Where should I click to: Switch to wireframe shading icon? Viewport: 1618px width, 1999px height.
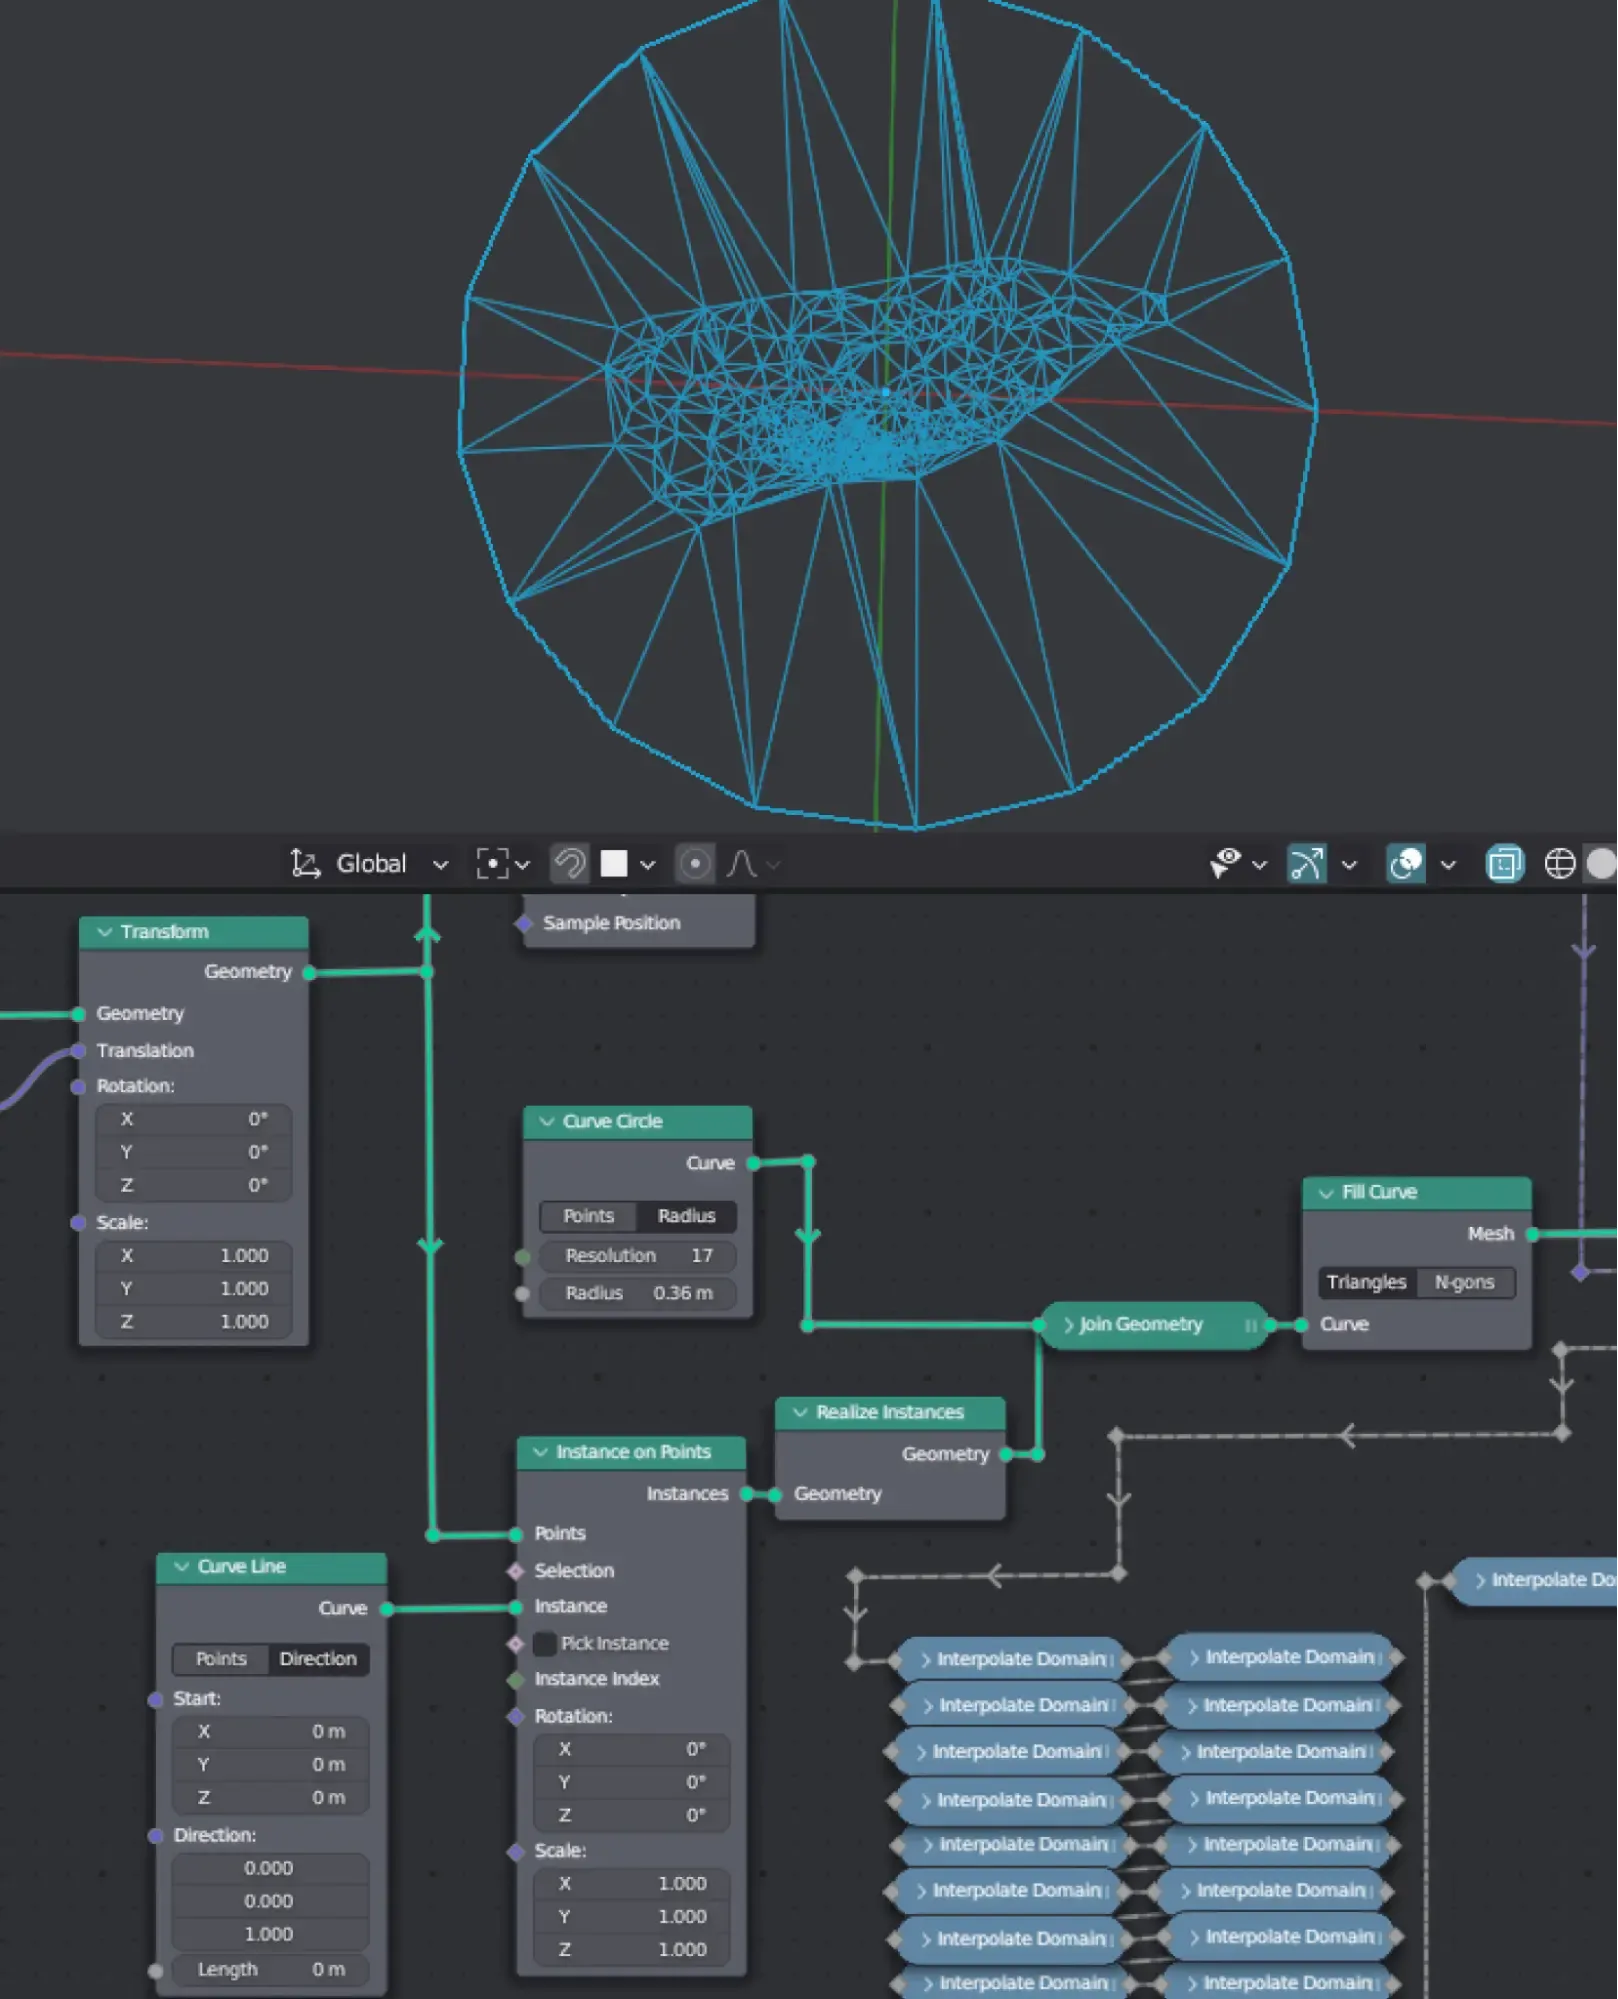click(x=1559, y=863)
